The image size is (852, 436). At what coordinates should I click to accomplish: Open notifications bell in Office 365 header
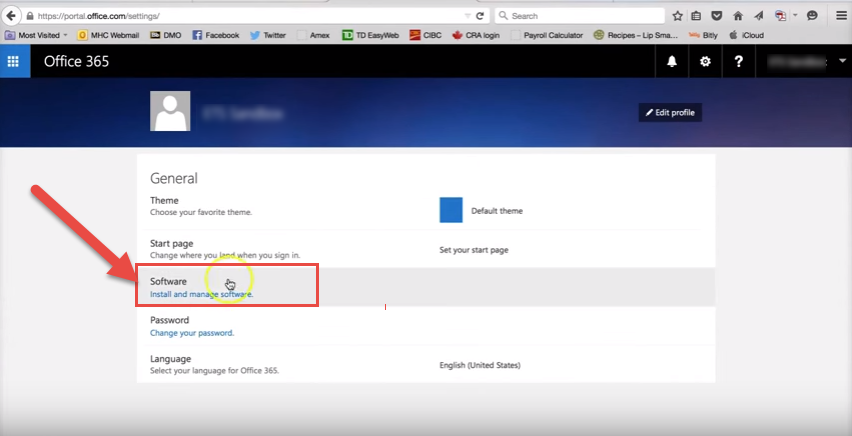[672, 61]
